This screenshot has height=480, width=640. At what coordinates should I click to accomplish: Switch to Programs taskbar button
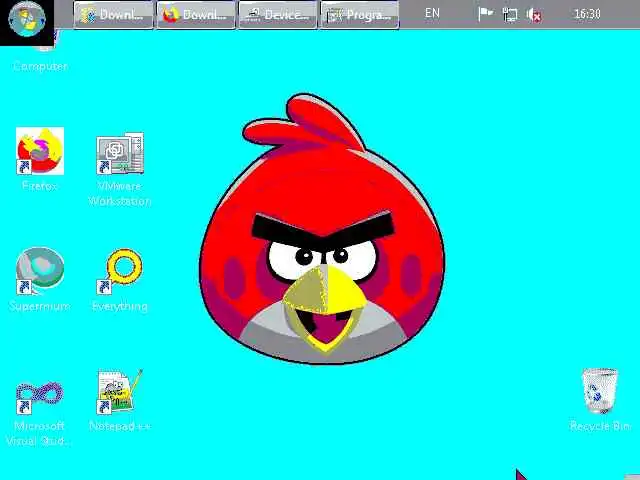(359, 15)
